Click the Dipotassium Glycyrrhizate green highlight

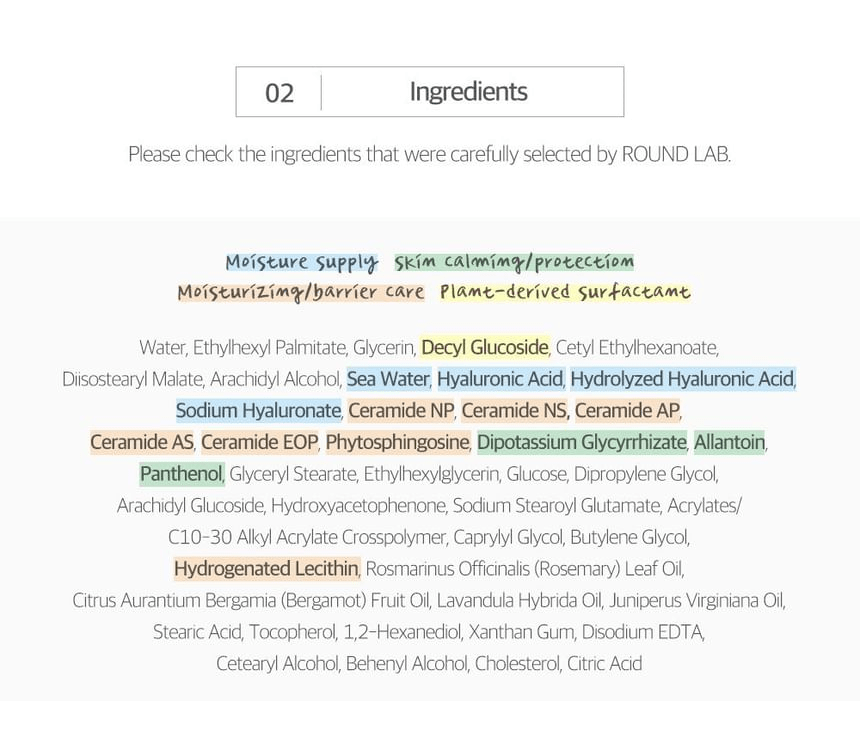coord(582,442)
